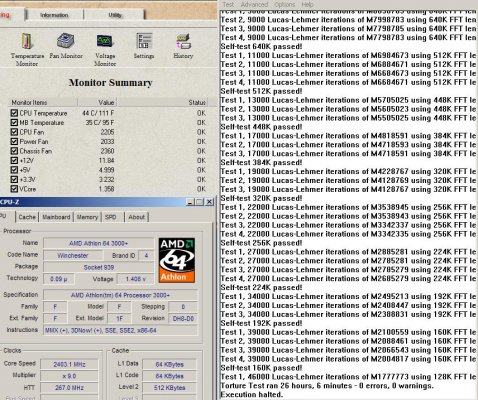Click the 'Self-test 512K passed!' line
This screenshot has height=400, width=478.
[x=261, y=91]
